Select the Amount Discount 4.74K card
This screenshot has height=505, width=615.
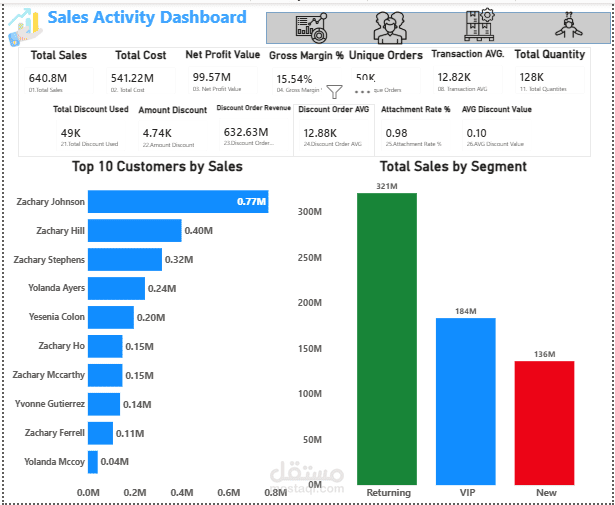tap(173, 136)
